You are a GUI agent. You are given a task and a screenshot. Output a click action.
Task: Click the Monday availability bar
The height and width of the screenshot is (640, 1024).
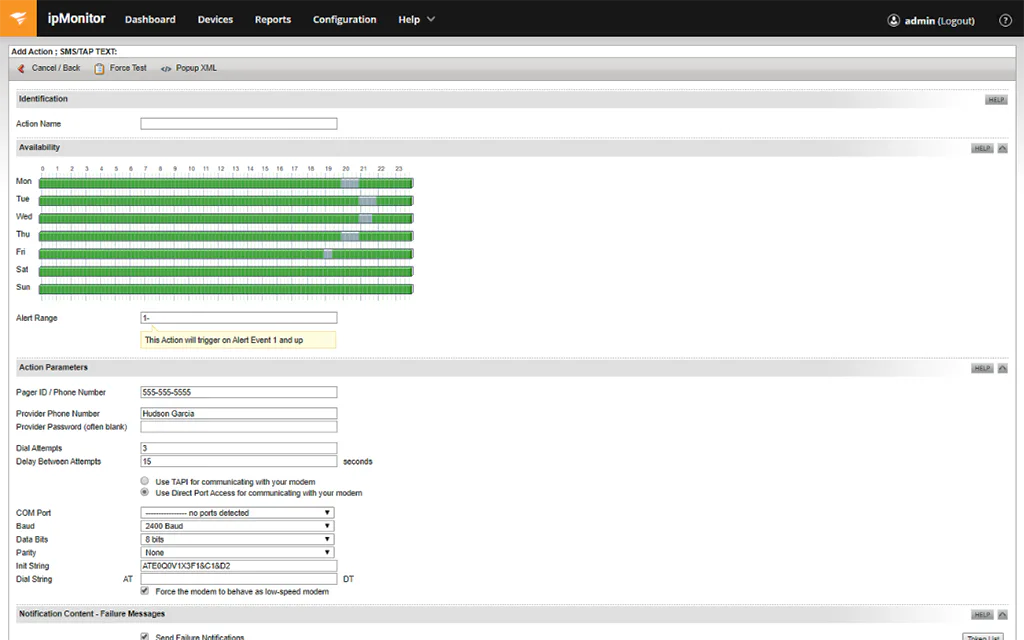(226, 184)
